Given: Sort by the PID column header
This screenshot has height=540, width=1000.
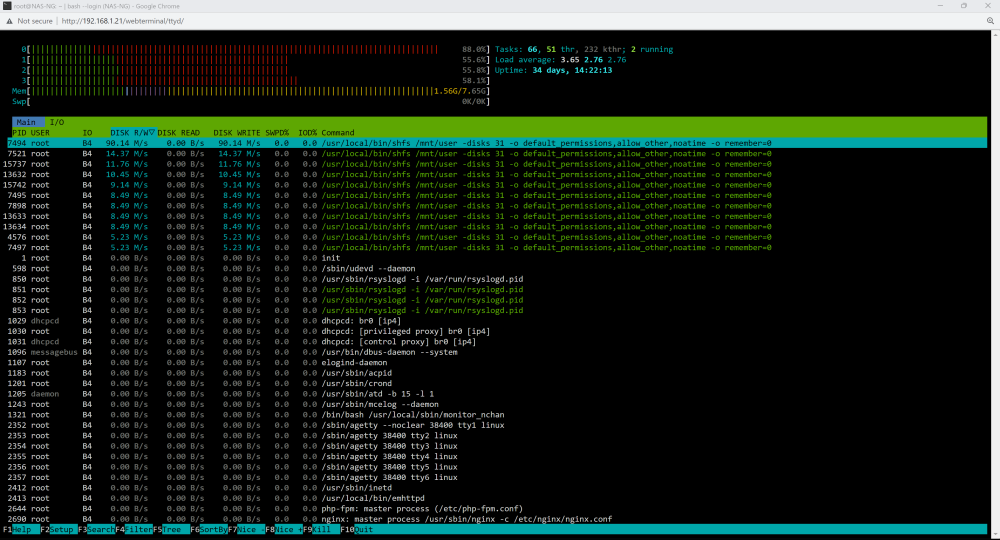Looking at the screenshot, I should (19, 133).
